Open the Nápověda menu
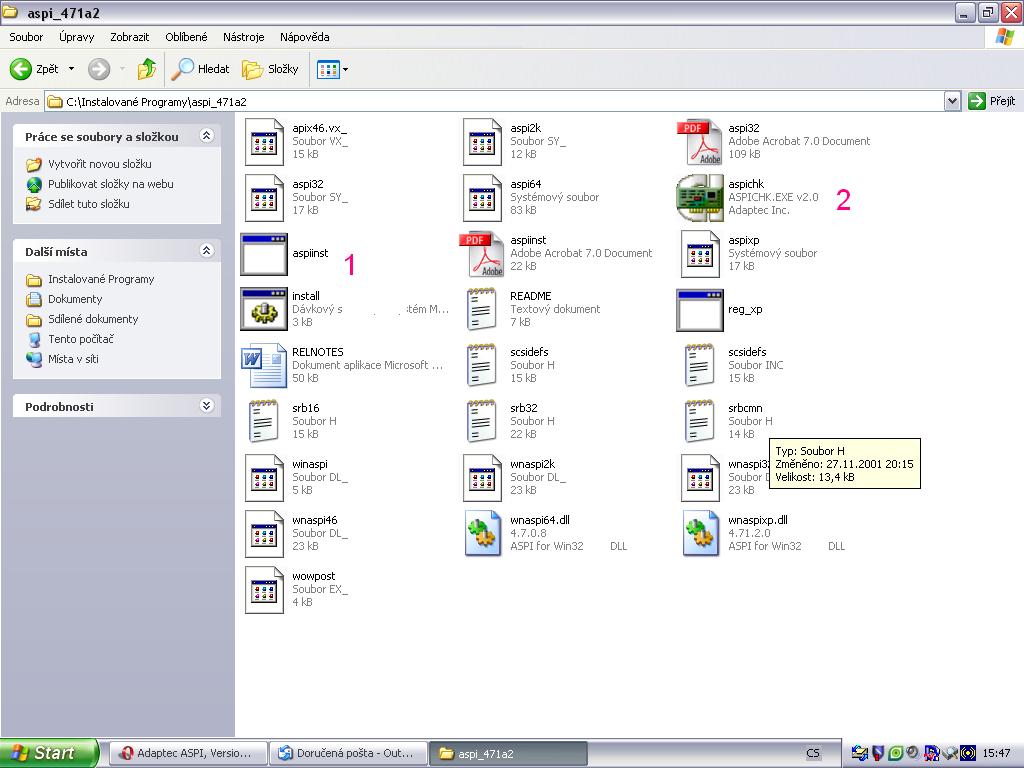The height and width of the screenshot is (768, 1024). pos(304,37)
